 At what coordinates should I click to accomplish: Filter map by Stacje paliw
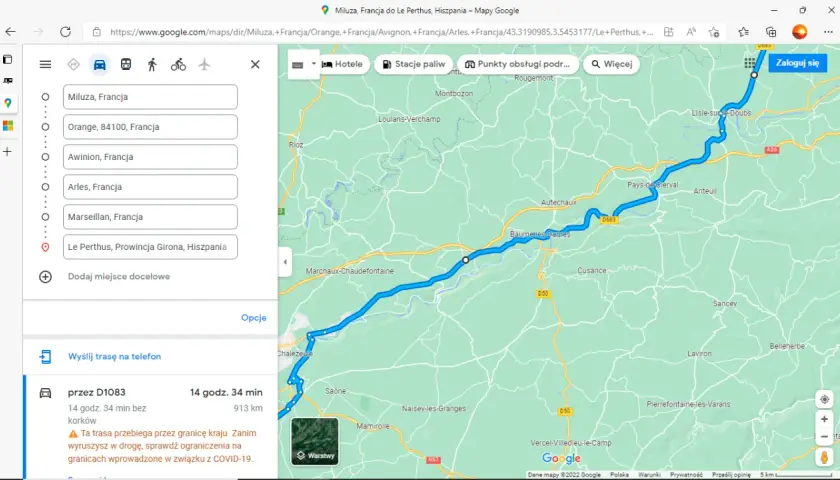[414, 64]
